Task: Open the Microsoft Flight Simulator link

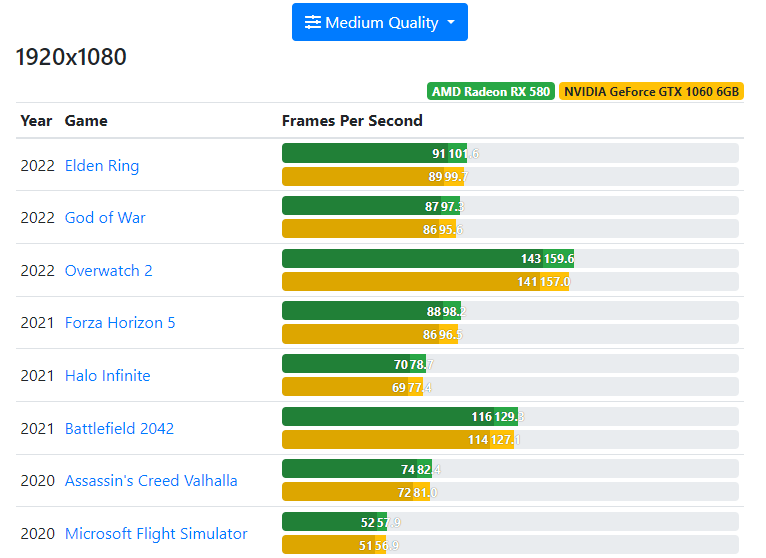Action: pyautogui.click(x=156, y=534)
